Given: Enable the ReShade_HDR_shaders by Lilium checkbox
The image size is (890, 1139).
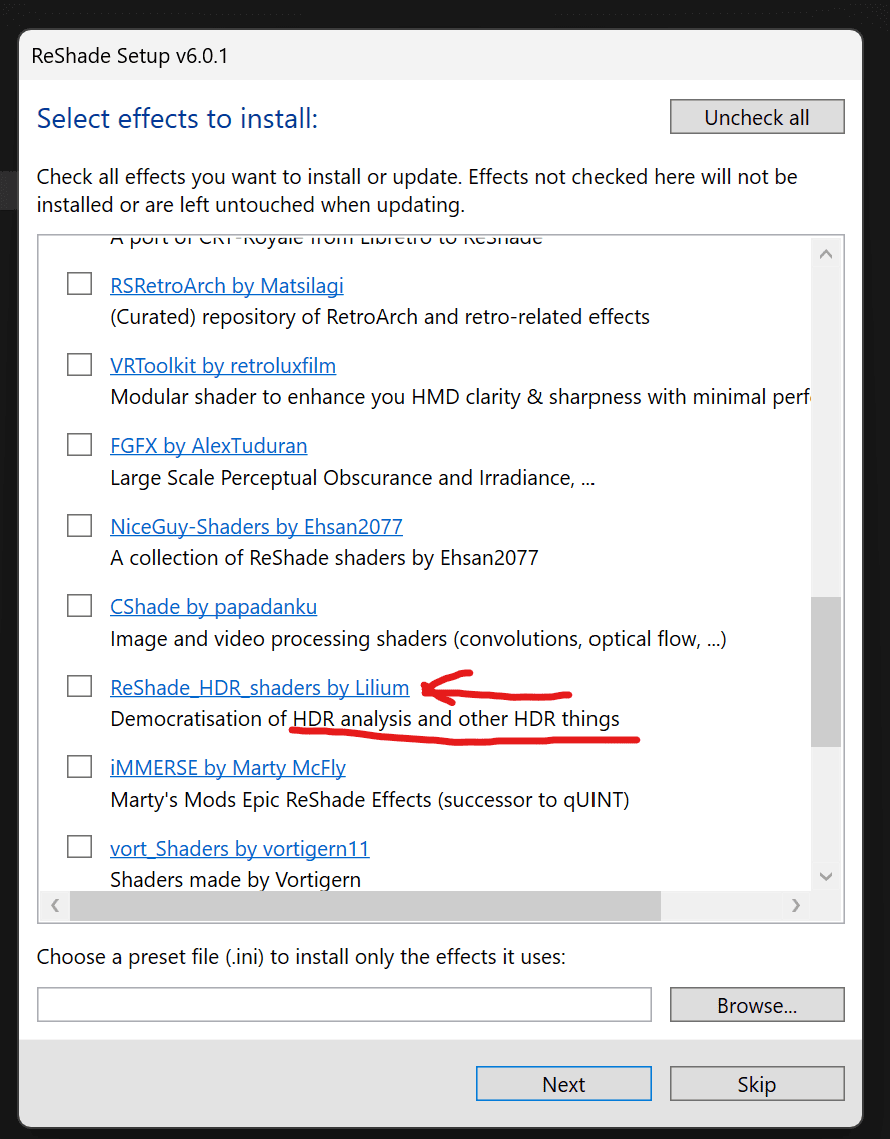Looking at the screenshot, I should [79, 686].
